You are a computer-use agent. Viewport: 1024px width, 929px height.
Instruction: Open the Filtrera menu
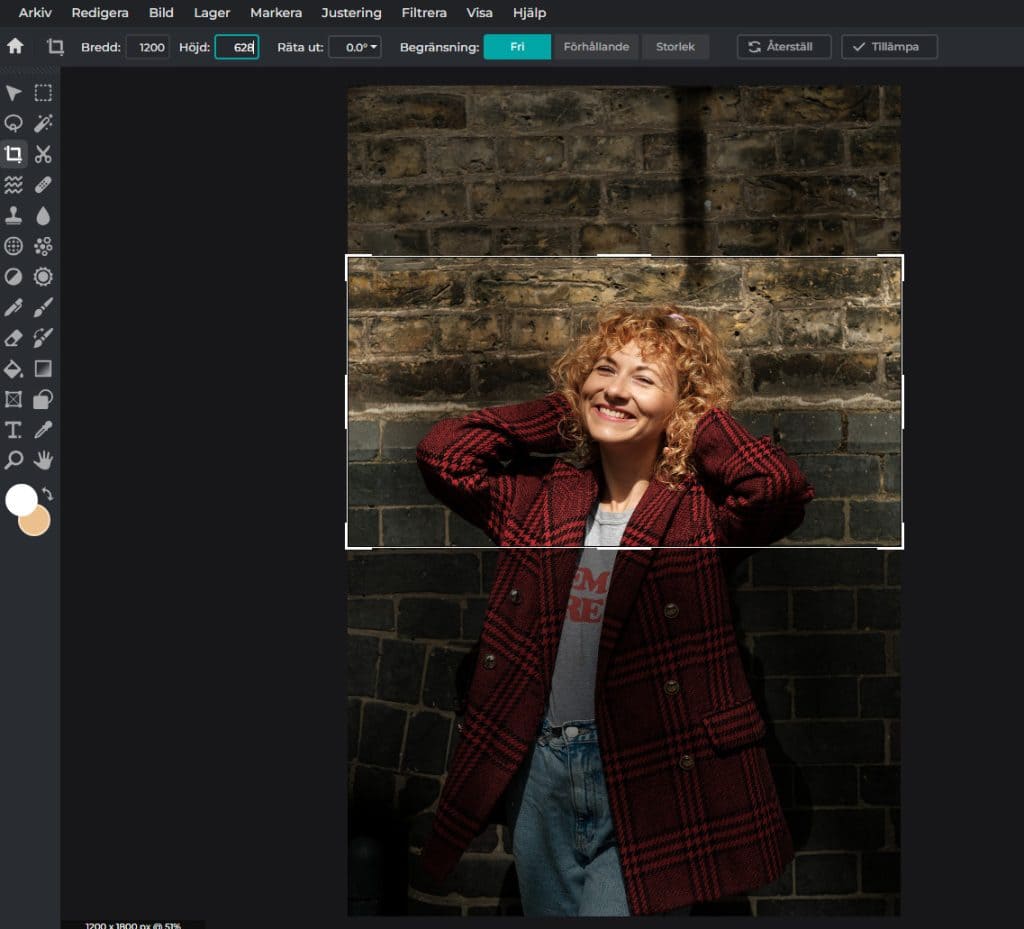424,13
